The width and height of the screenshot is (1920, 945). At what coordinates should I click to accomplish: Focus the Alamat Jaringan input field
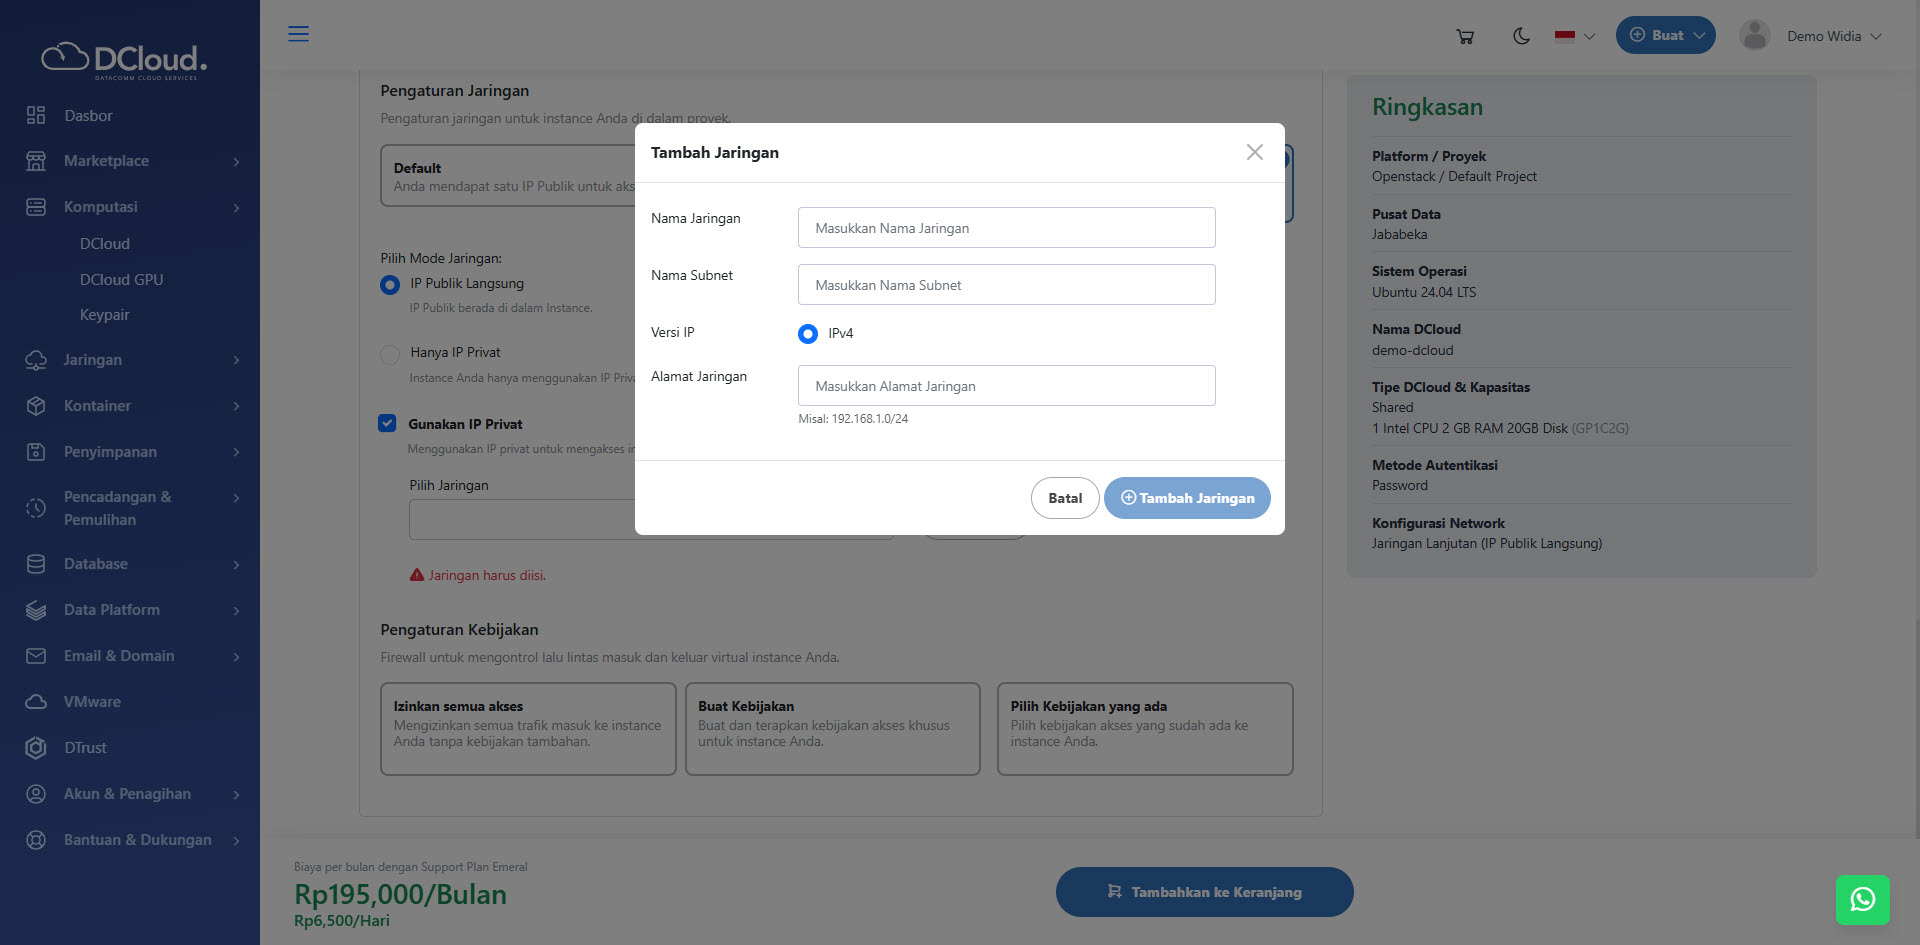[1006, 386]
